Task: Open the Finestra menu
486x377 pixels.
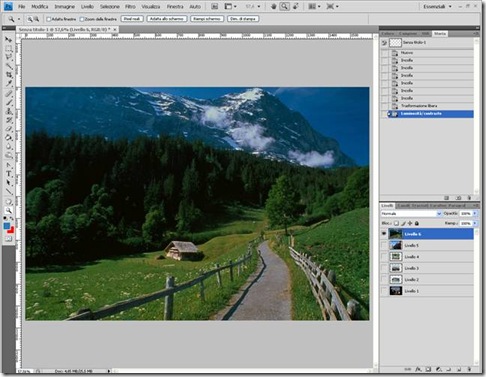Action: pos(175,6)
